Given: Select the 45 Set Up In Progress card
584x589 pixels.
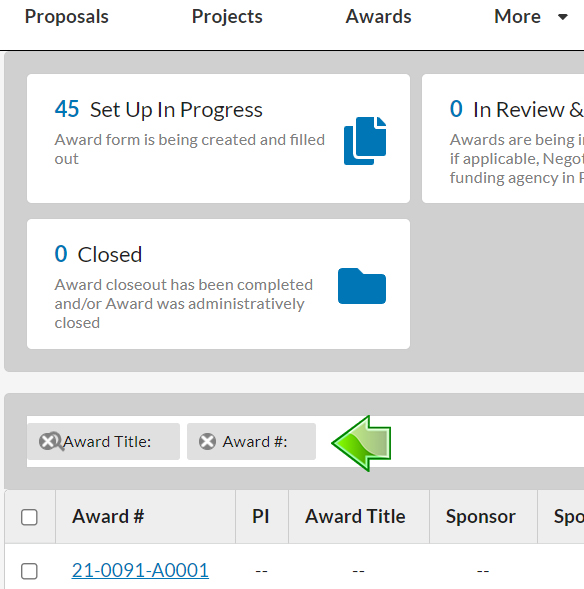Looking at the screenshot, I should point(218,139).
